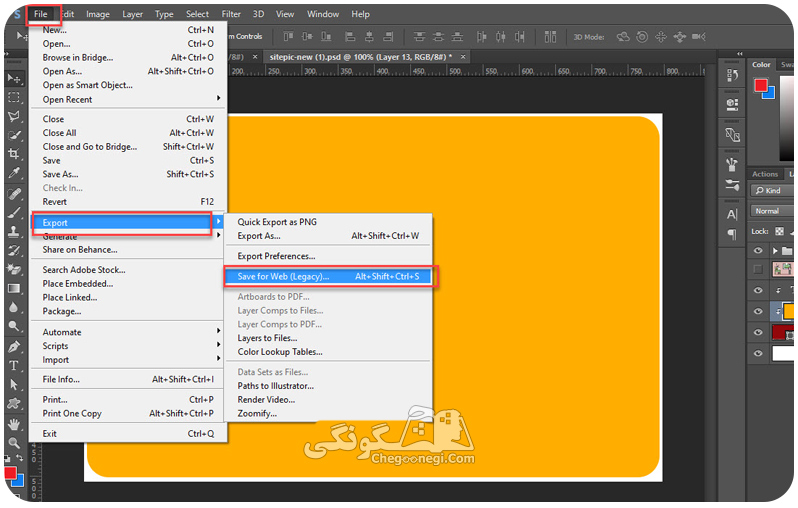Select the Polygonal Lasso tool

click(x=14, y=116)
